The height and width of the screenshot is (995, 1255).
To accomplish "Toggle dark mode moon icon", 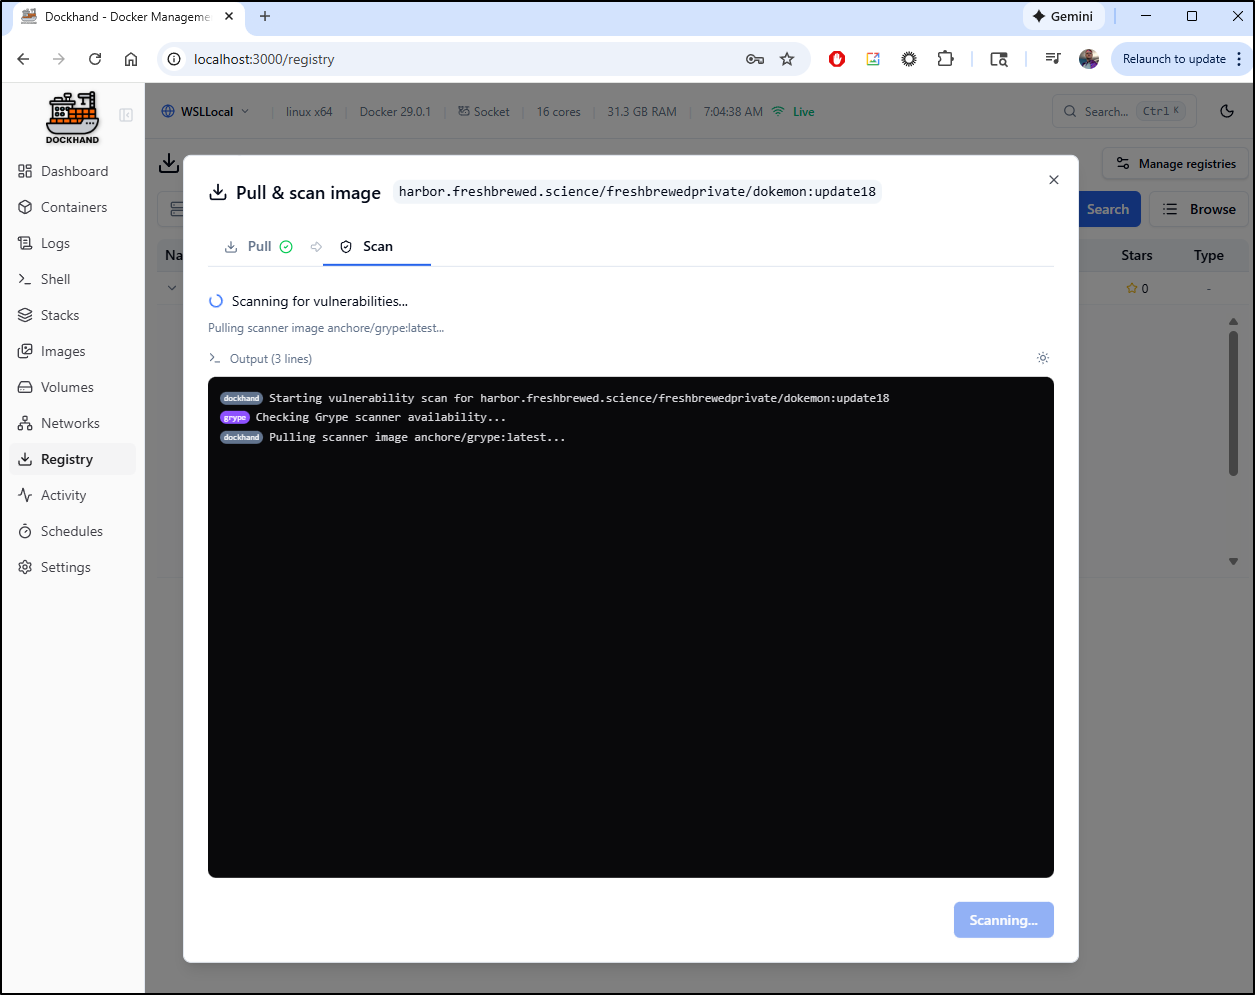I will pos(1227,111).
